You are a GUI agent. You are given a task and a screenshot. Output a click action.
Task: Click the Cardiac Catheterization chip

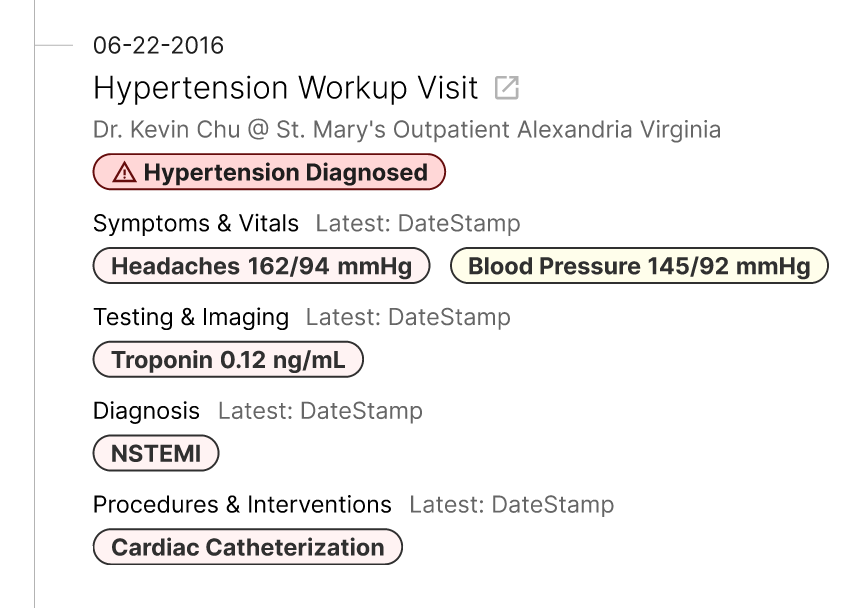click(247, 547)
